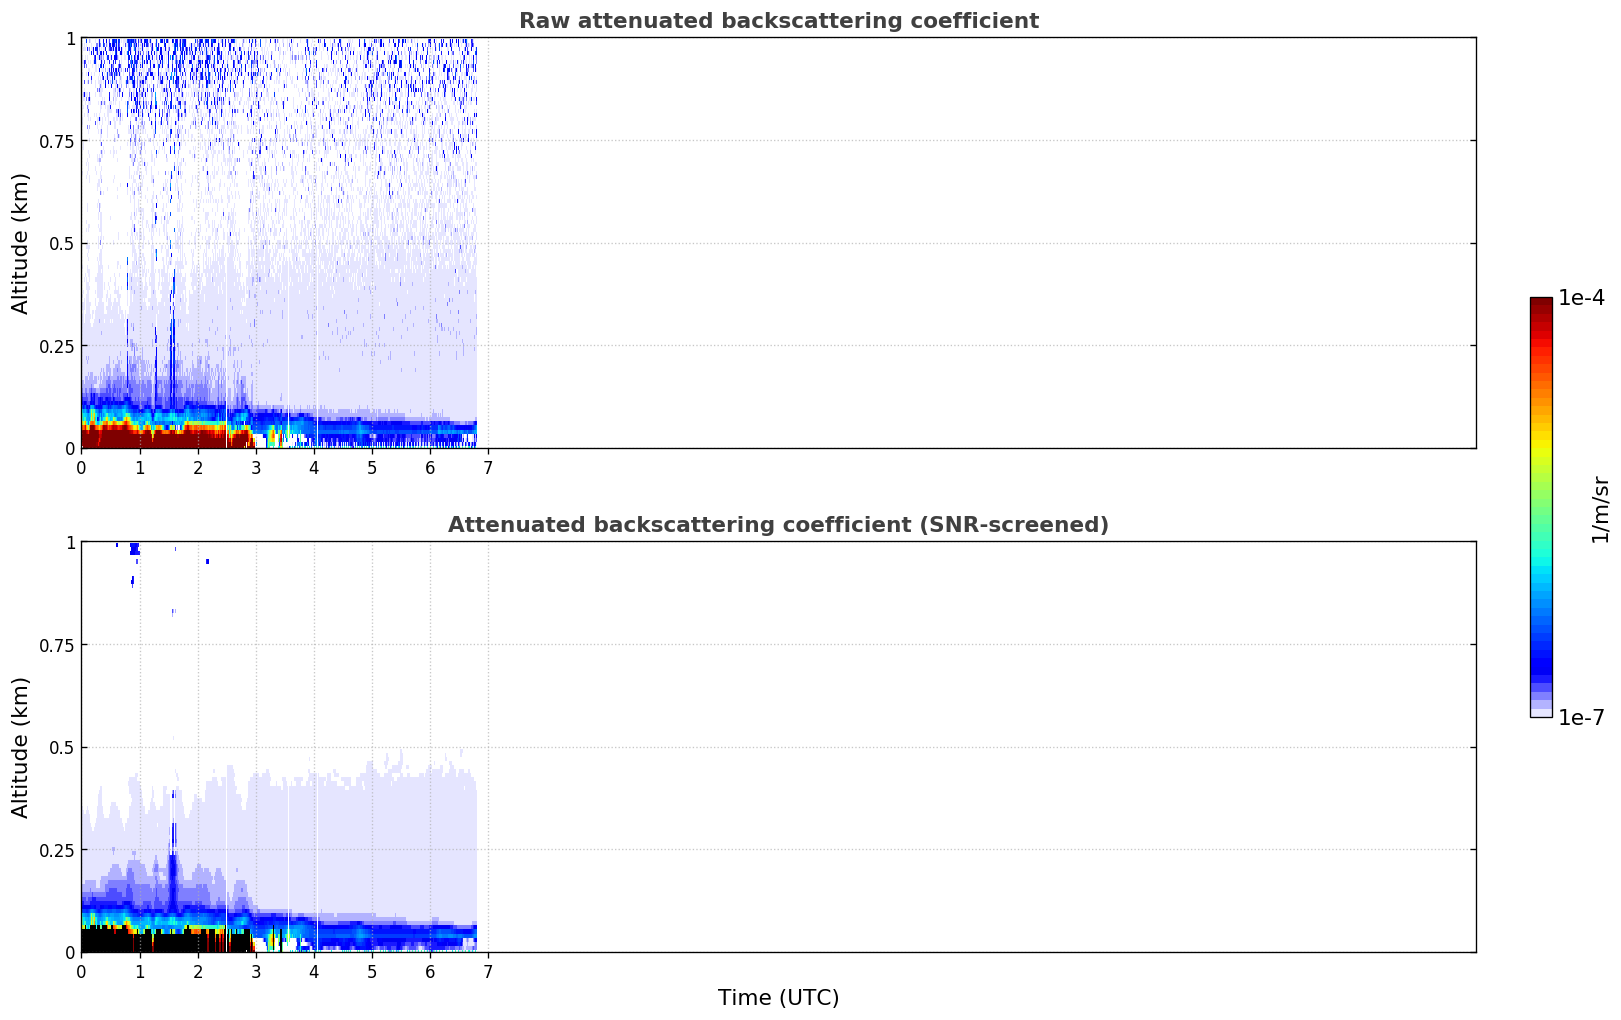Image resolution: width=1621 pixels, height=1020 pixels.
Task: Select the "0.25" altitude tick on the top plot
Action: pyautogui.click(x=56, y=346)
